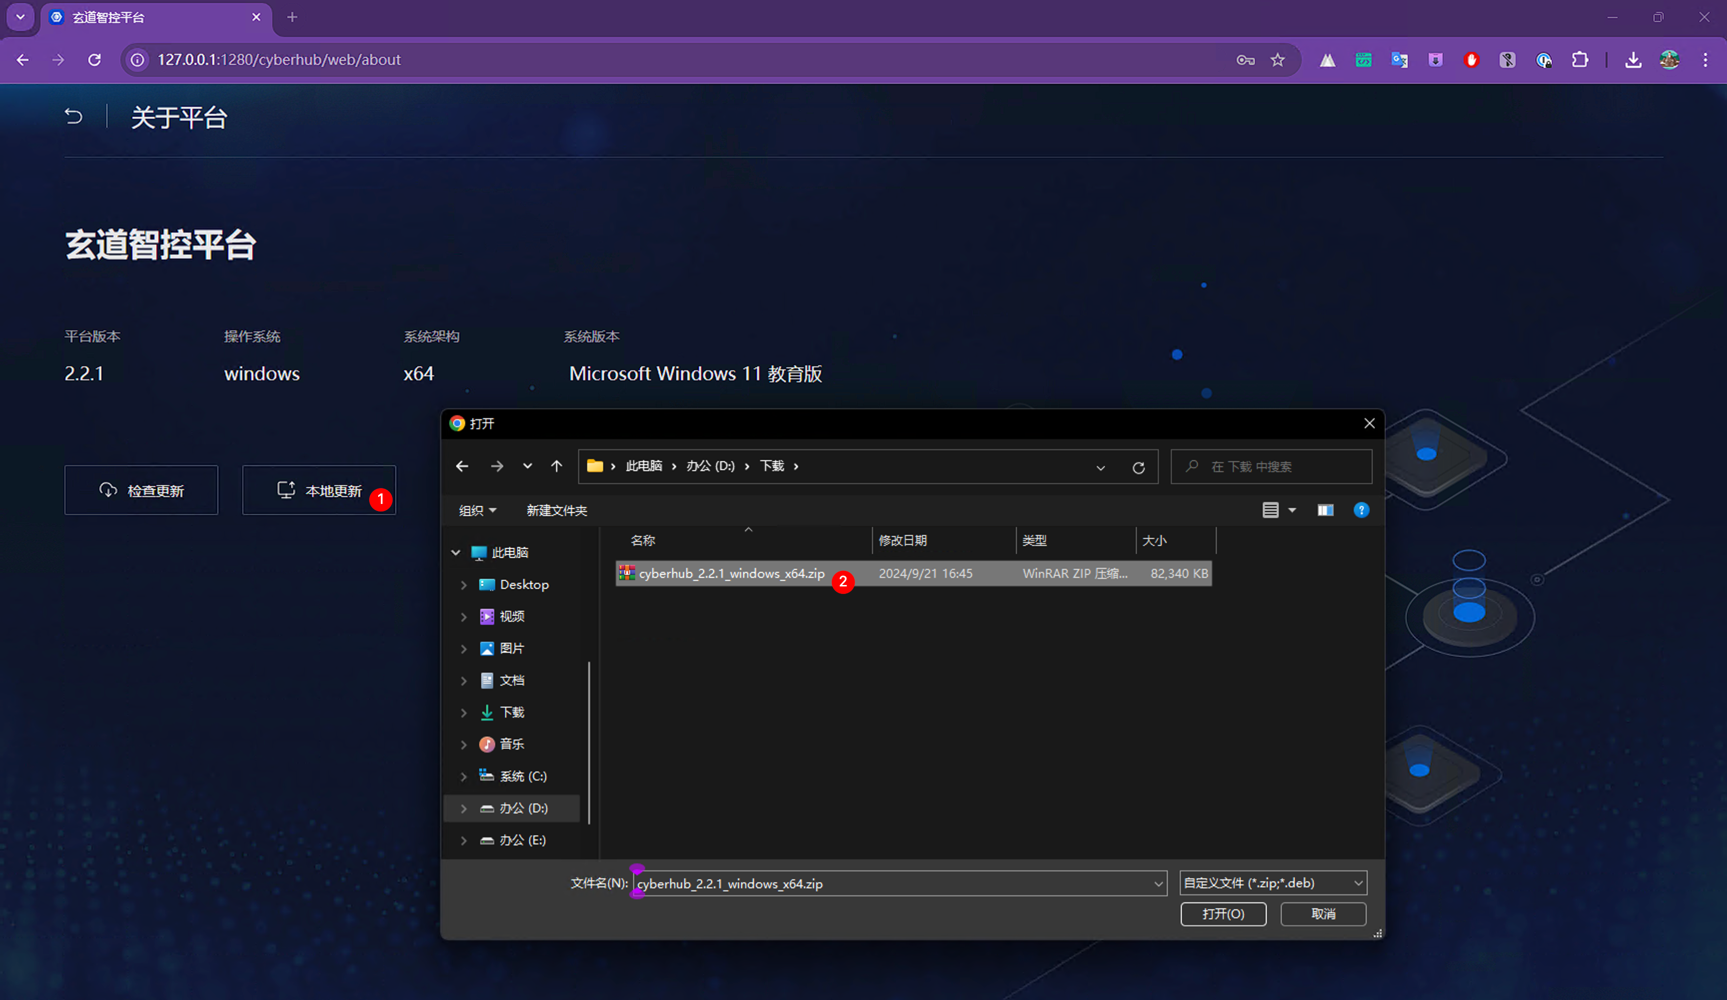Refresh the file dialog folder view
This screenshot has height=1000, width=1727.
click(1138, 467)
